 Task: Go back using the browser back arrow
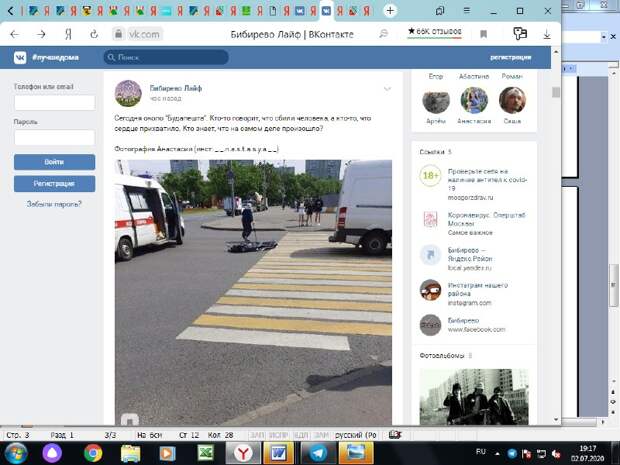[x=15, y=34]
